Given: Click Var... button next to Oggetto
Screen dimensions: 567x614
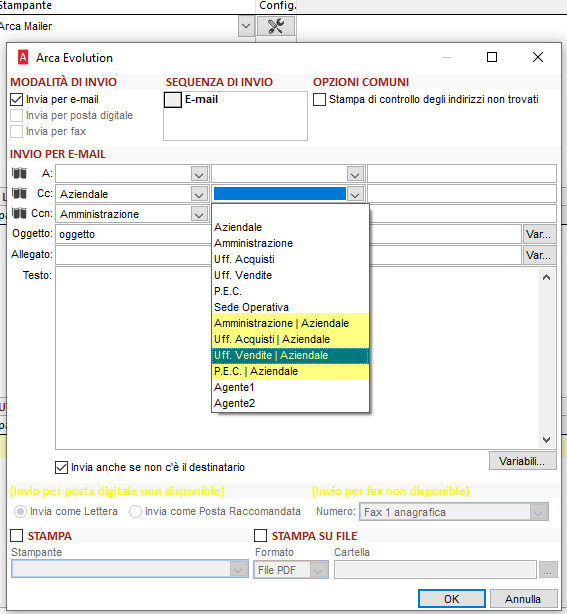Looking at the screenshot, I should click(539, 234).
